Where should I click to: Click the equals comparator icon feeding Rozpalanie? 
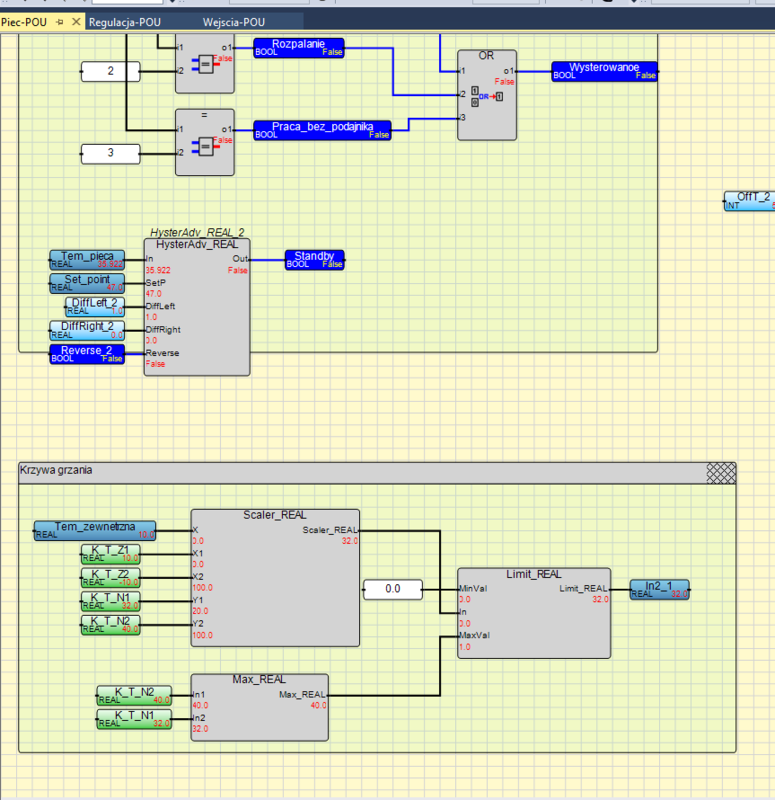204,62
